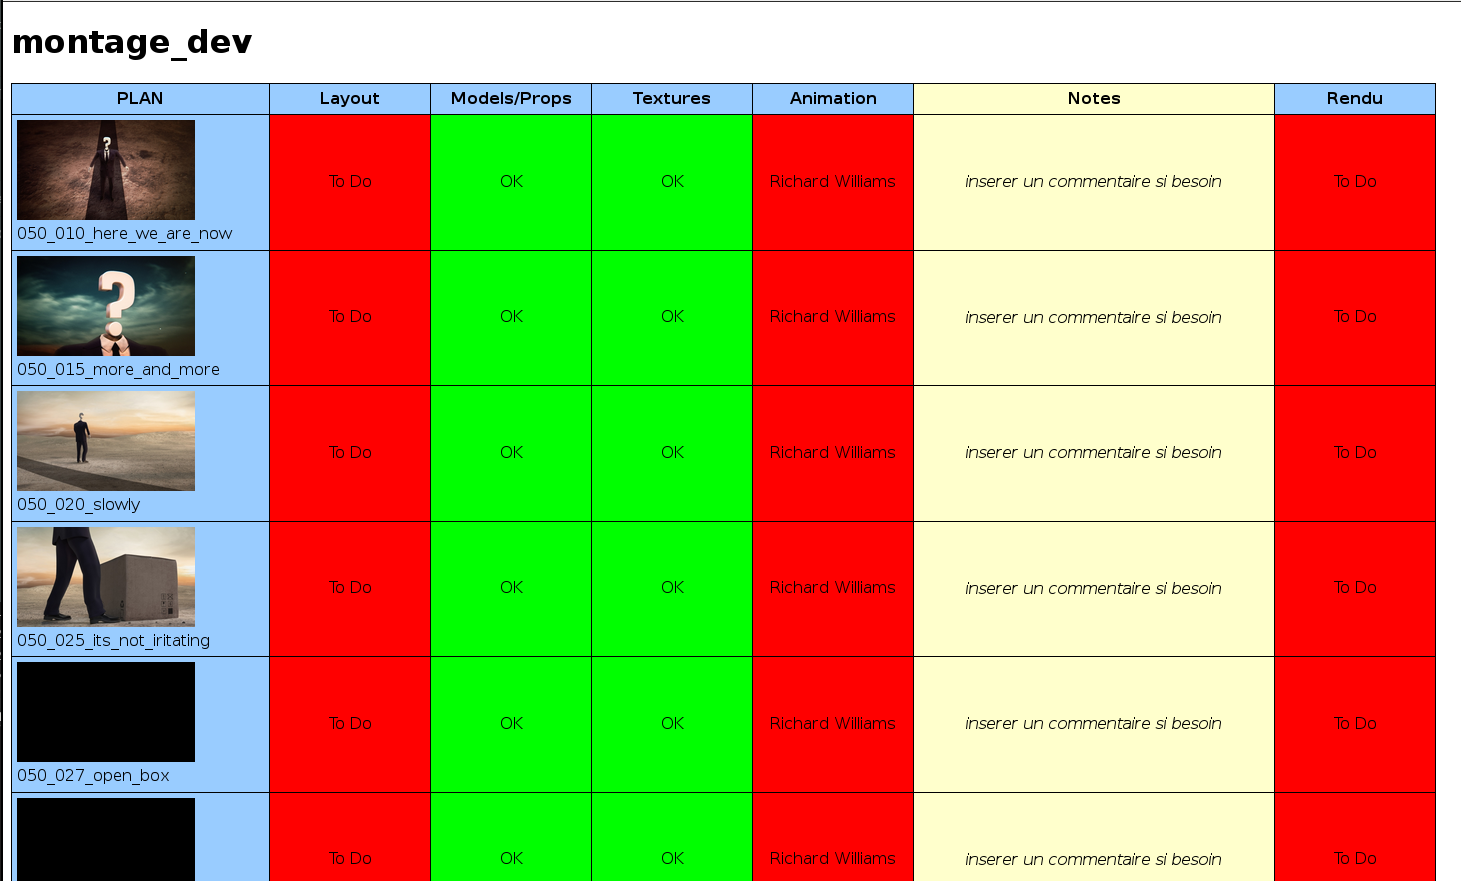This screenshot has width=1461, height=881.
Task: Click Richard Williams in 050_025_its_not_iritating row
Action: tap(833, 588)
